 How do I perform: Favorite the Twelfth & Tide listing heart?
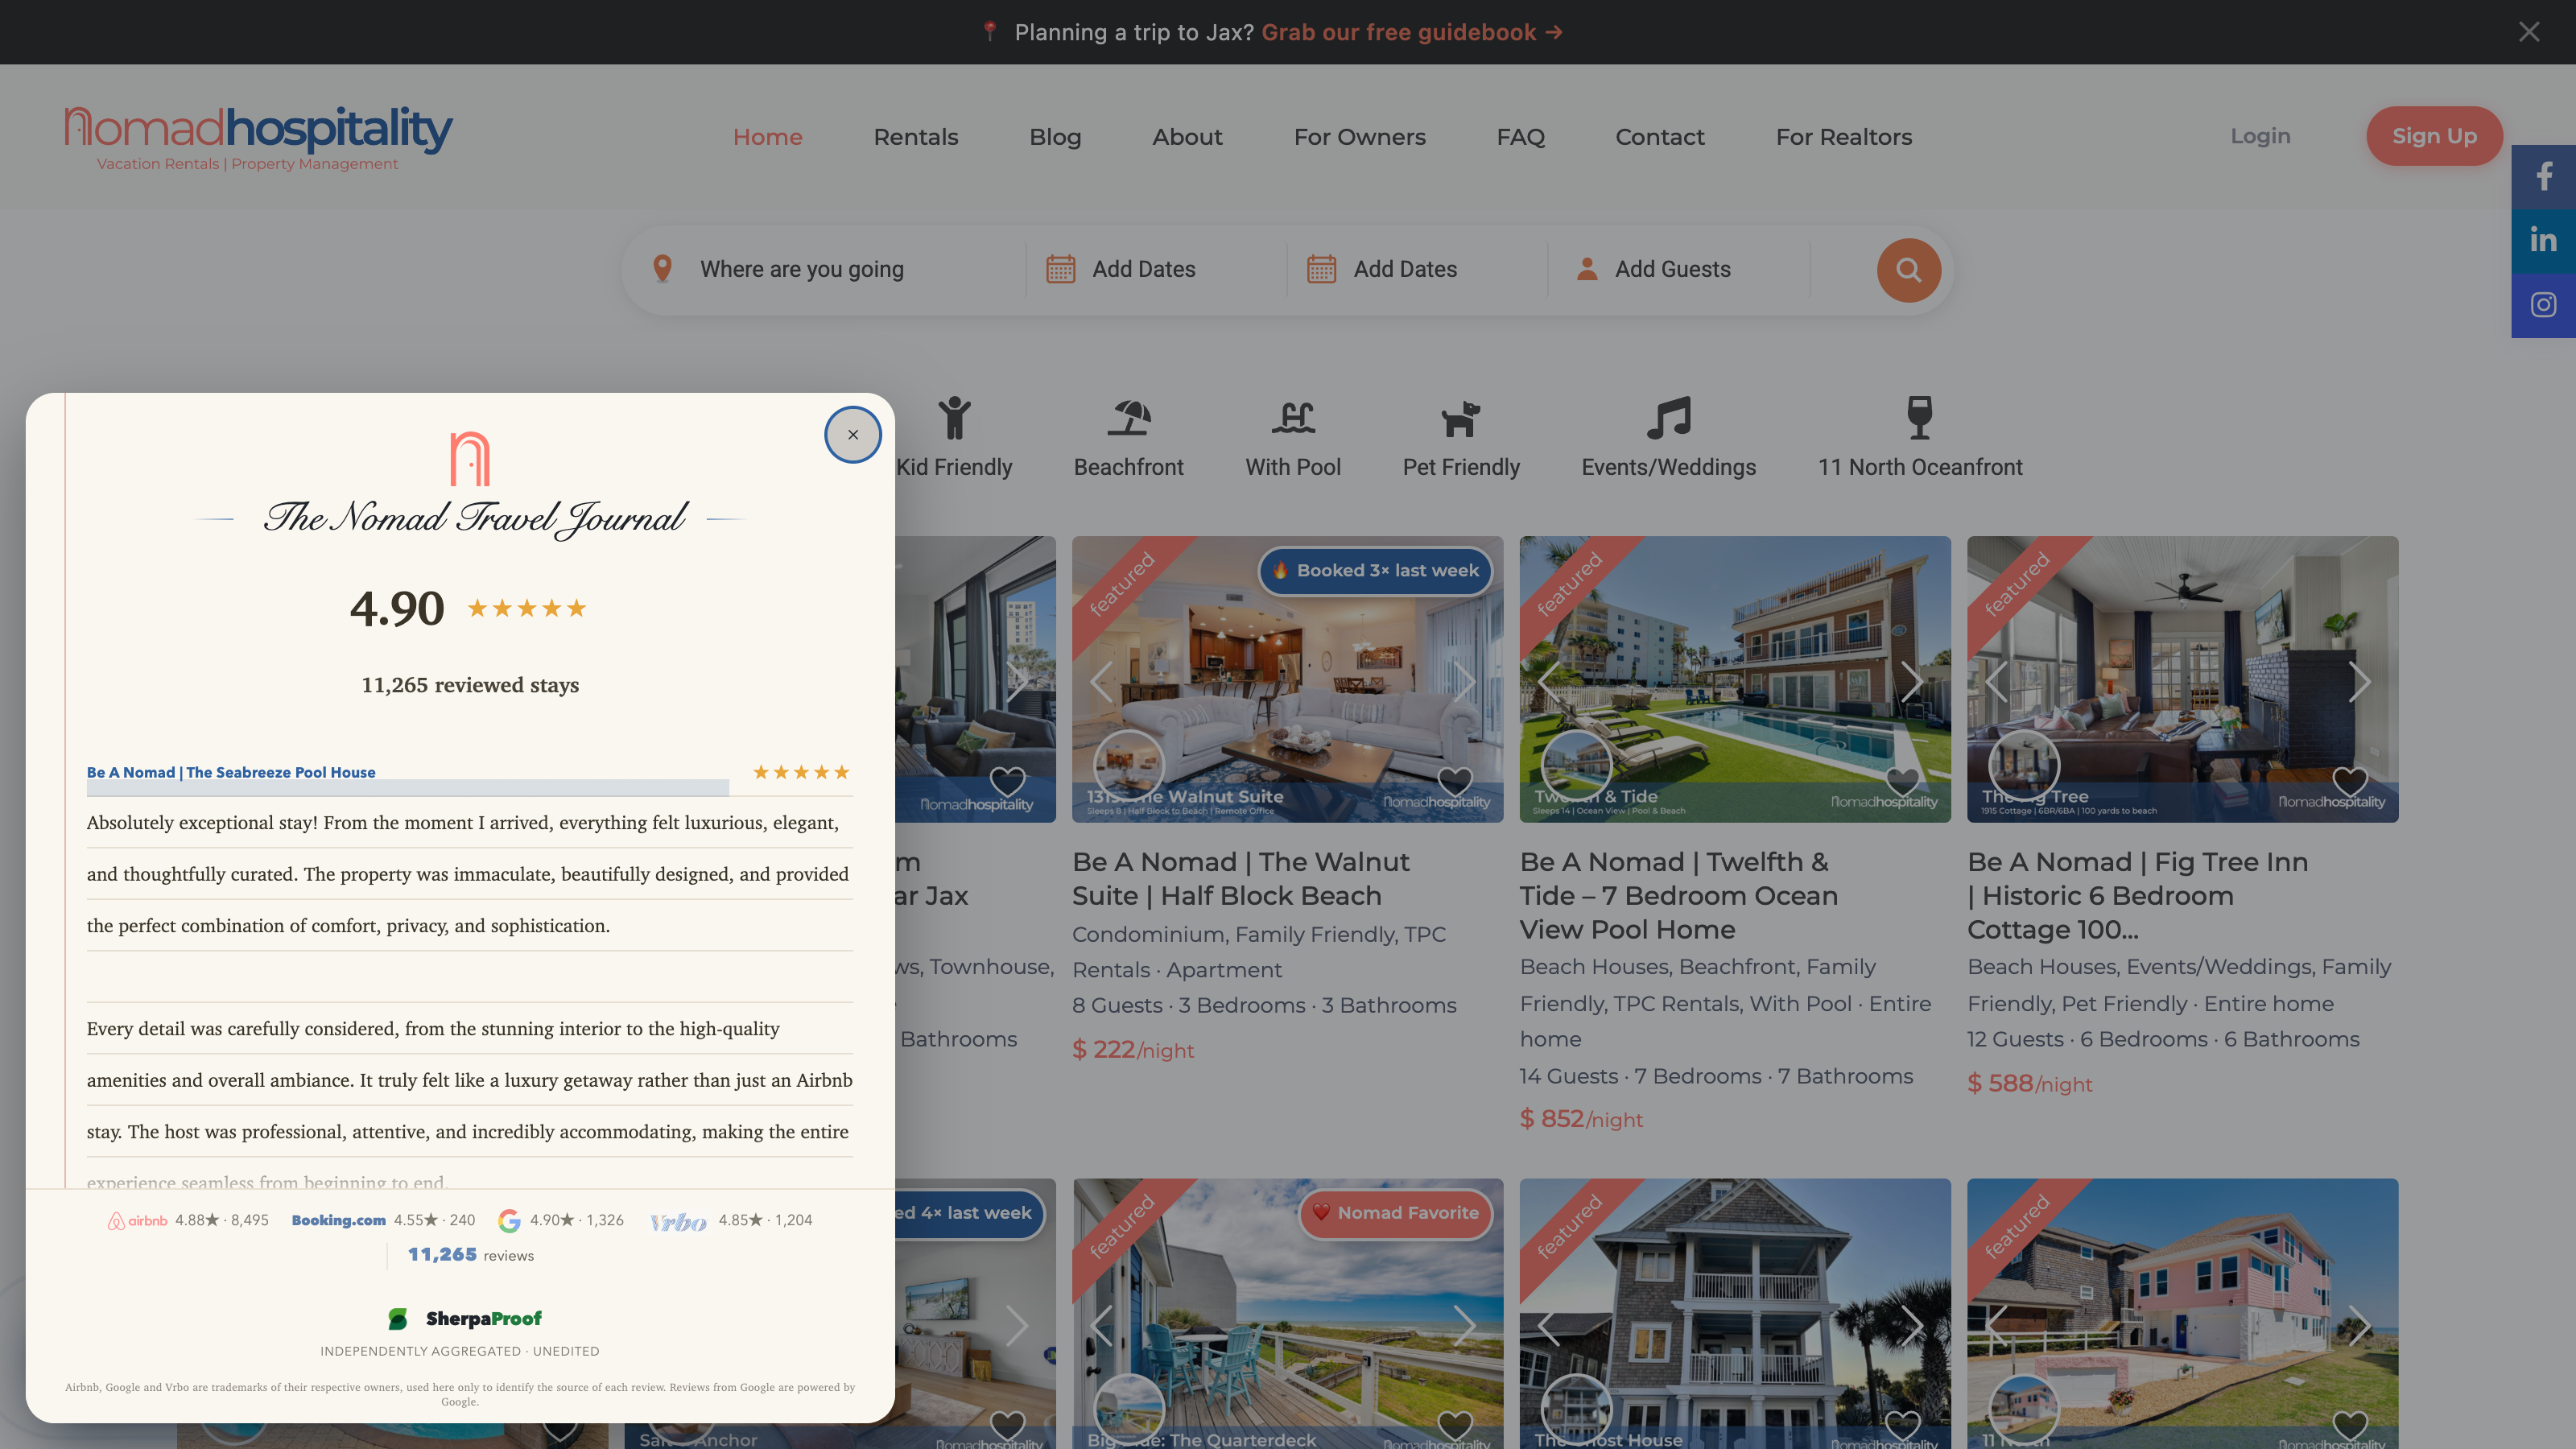click(1902, 780)
